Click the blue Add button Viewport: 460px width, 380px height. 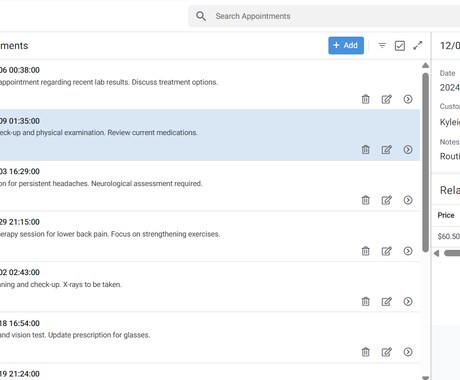coord(346,45)
